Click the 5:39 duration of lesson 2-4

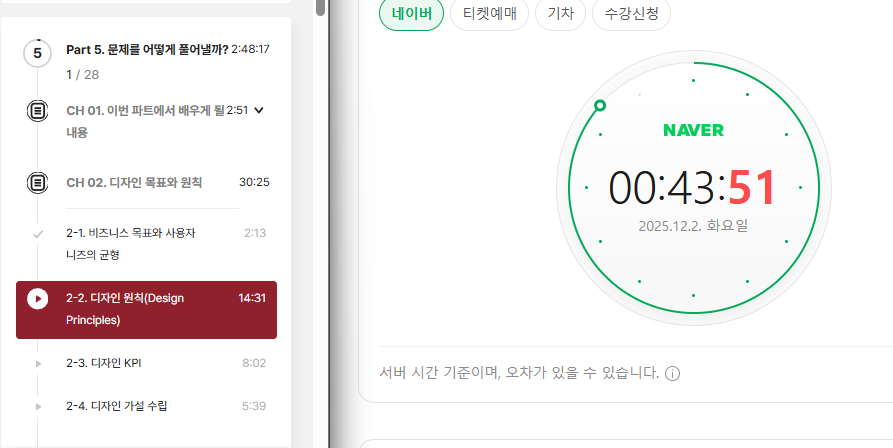click(x=254, y=406)
